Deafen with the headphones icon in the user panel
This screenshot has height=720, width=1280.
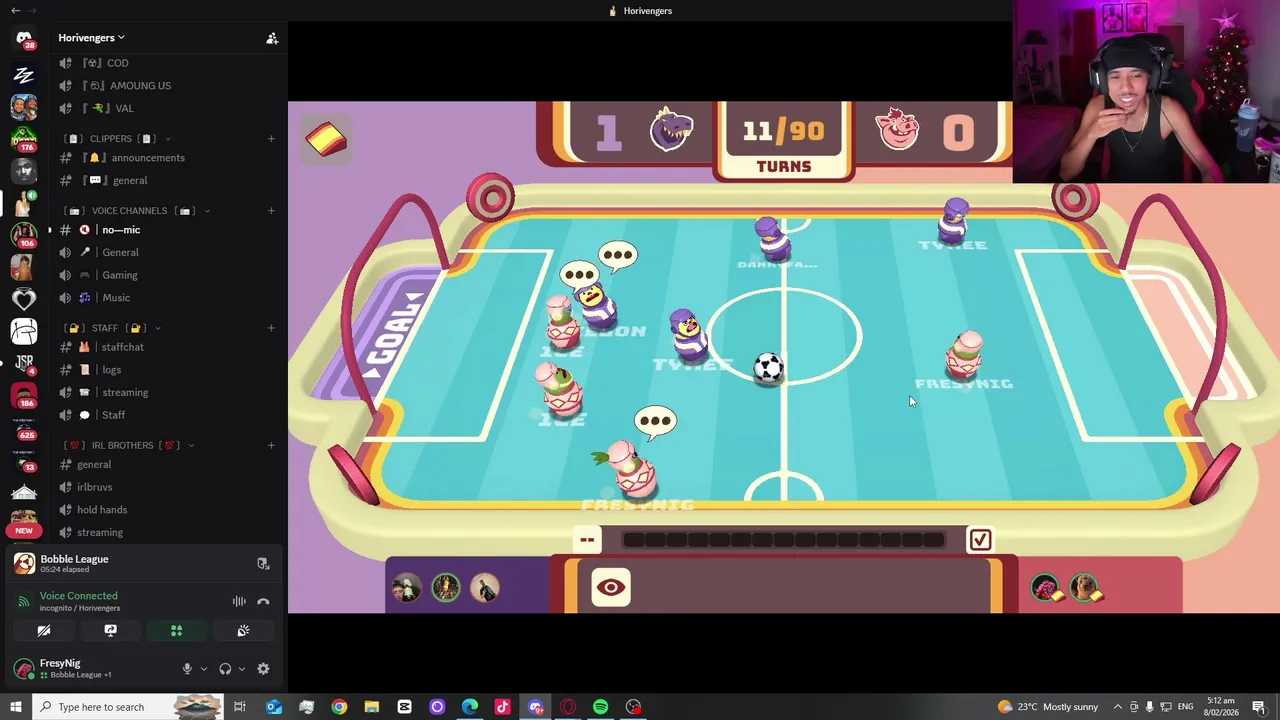coord(225,669)
